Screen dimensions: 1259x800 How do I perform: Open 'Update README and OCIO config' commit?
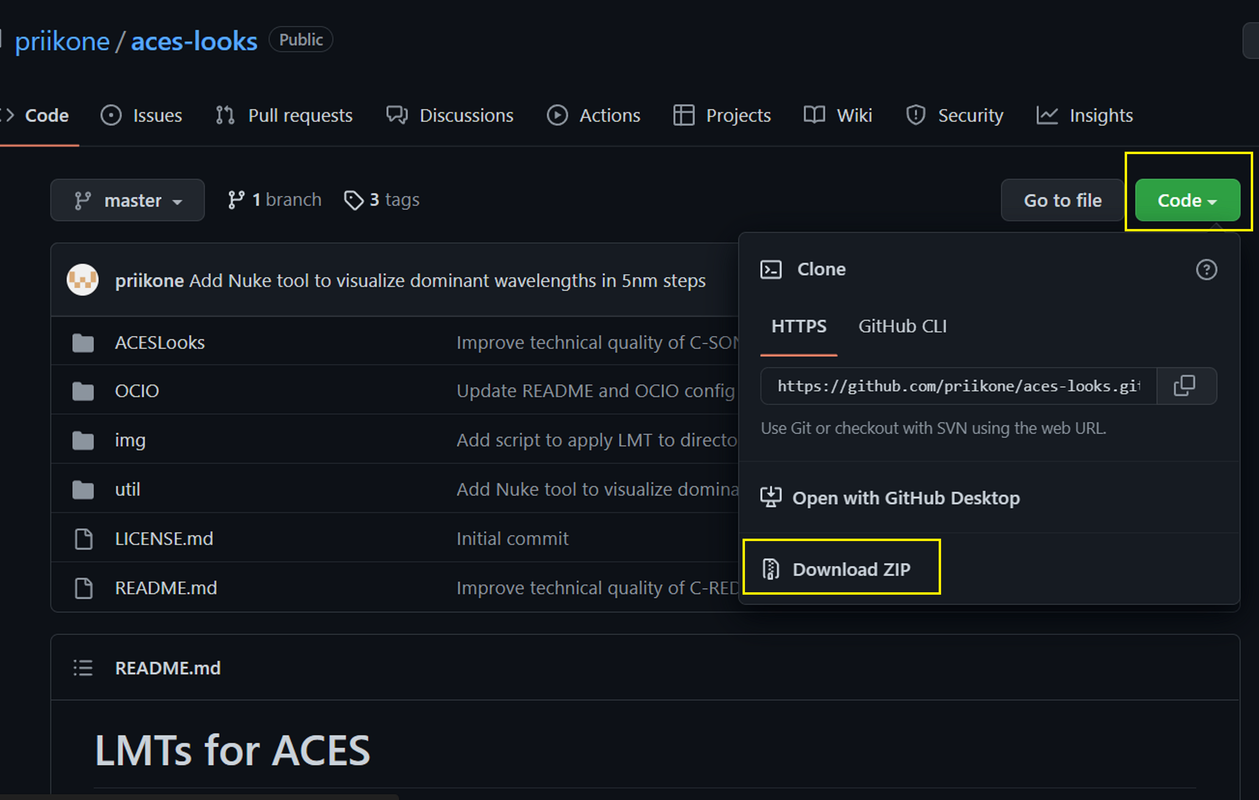(596, 391)
